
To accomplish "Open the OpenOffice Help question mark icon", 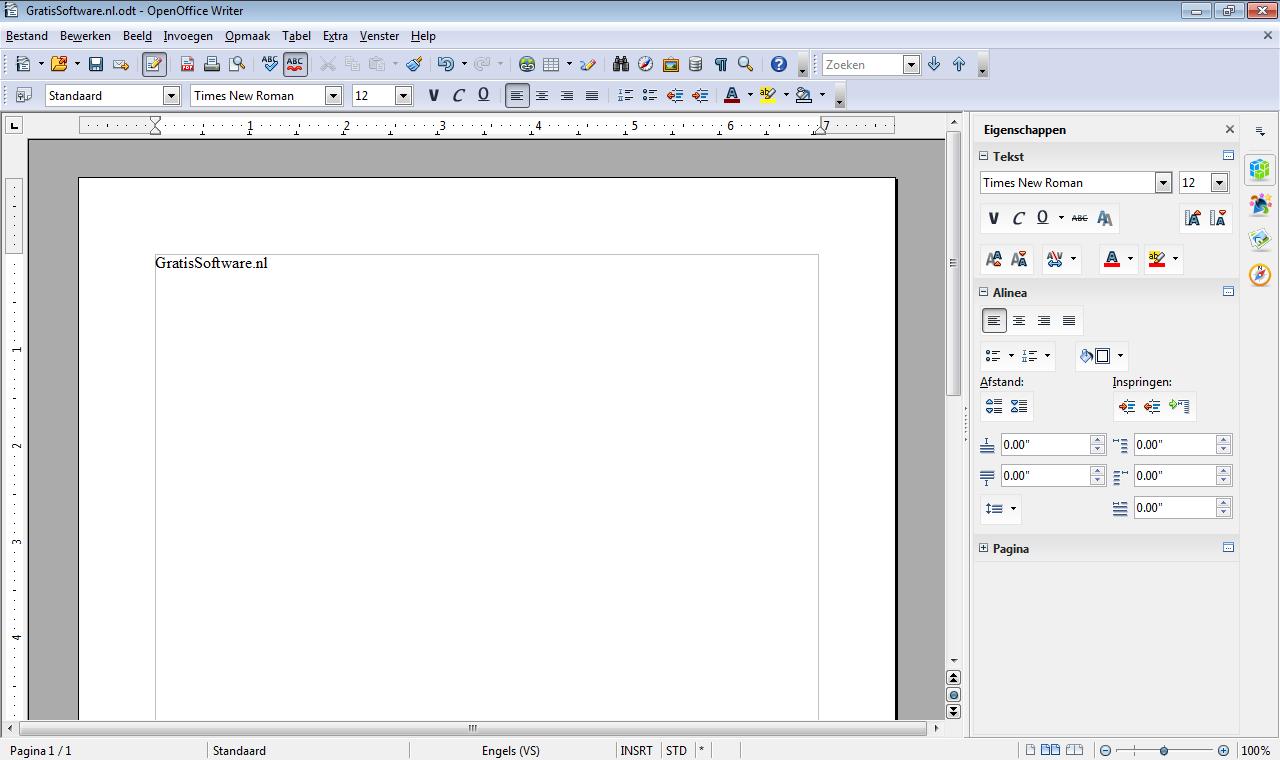I will 779,64.
